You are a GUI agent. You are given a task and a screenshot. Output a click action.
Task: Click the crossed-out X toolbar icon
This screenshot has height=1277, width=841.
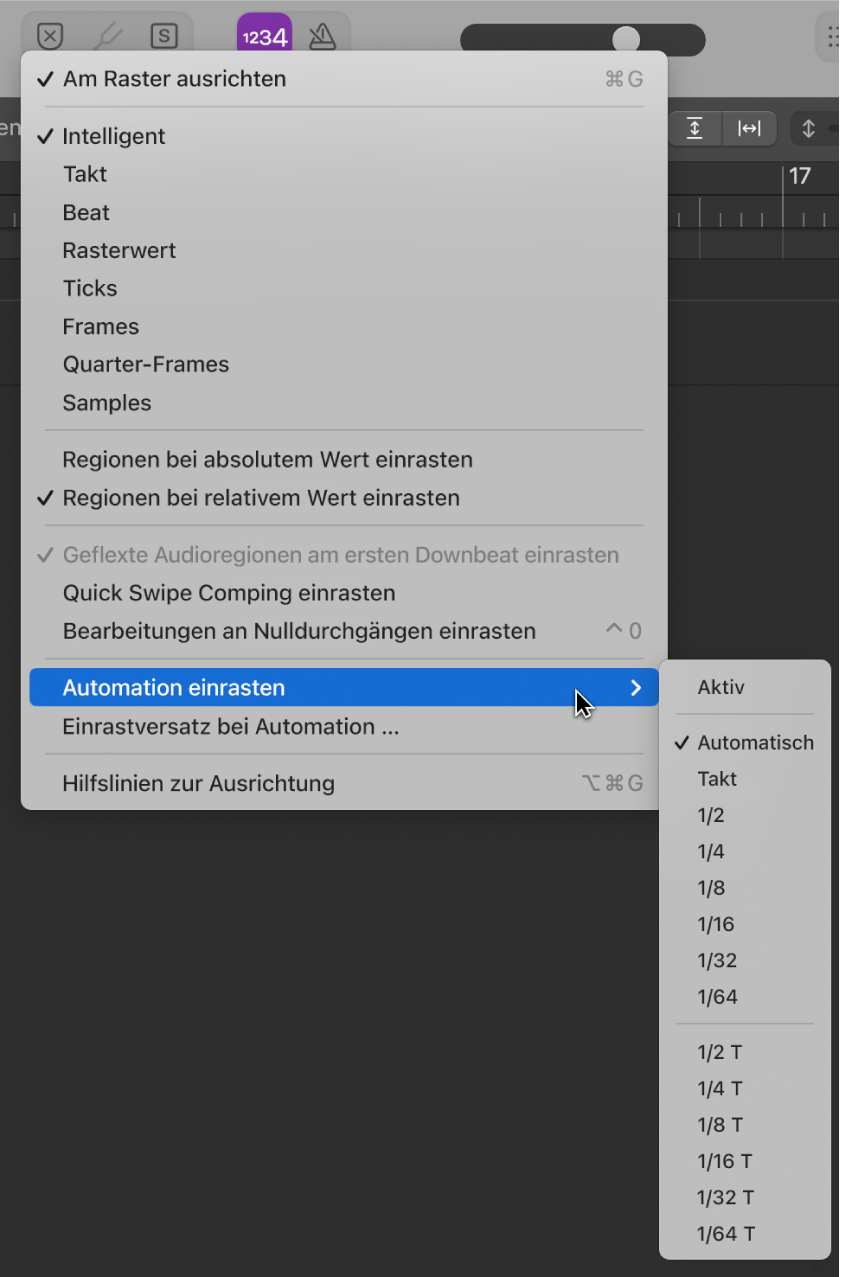49,35
